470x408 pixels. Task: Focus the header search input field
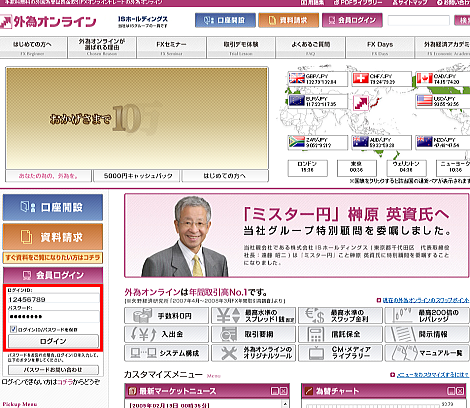(x=419, y=21)
